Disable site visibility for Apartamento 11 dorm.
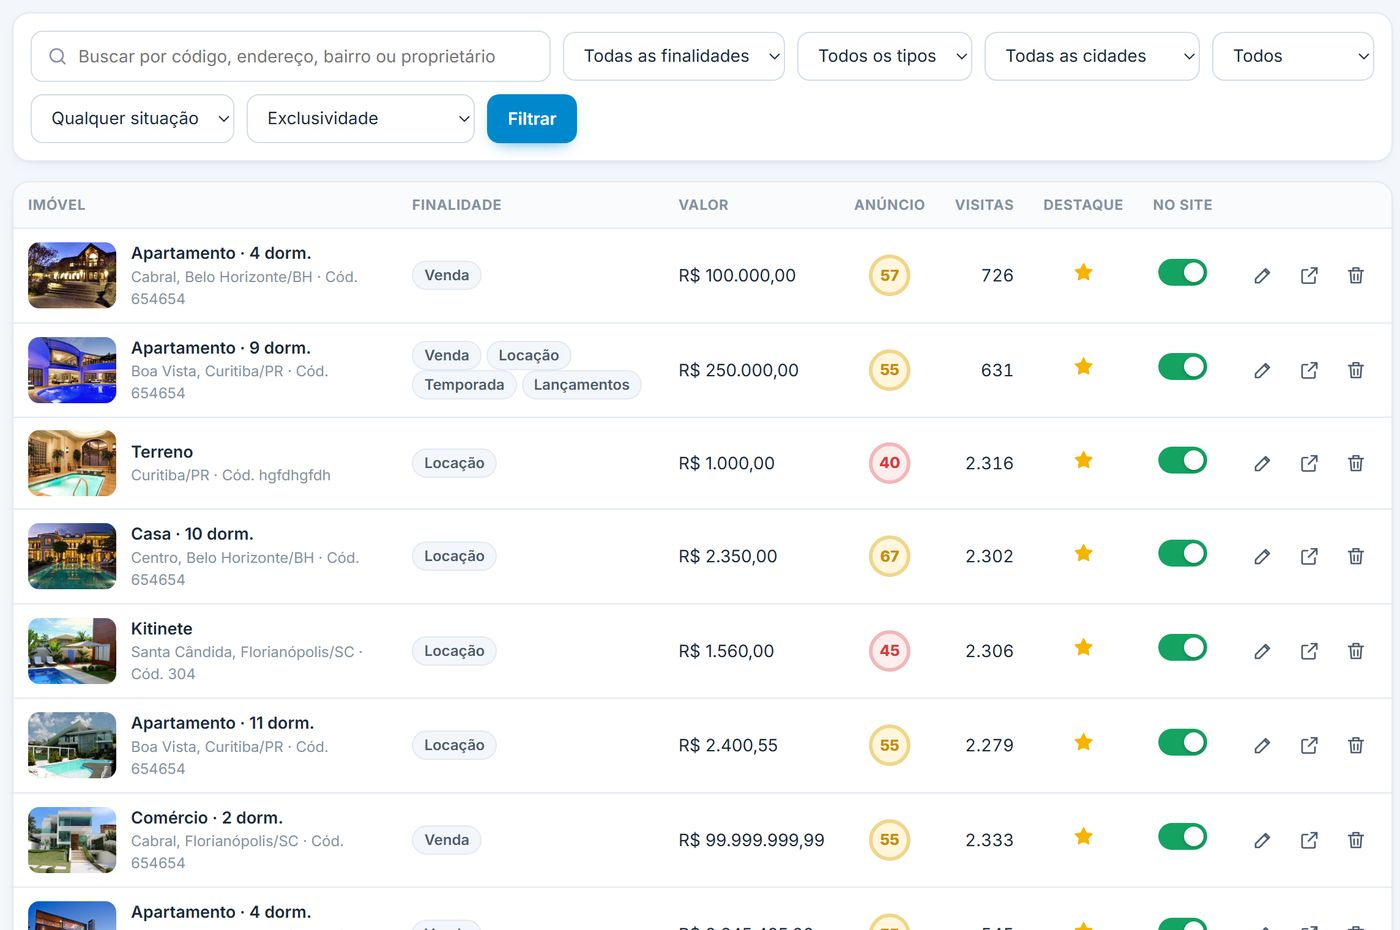Viewport: 1400px width, 930px height. (1182, 742)
